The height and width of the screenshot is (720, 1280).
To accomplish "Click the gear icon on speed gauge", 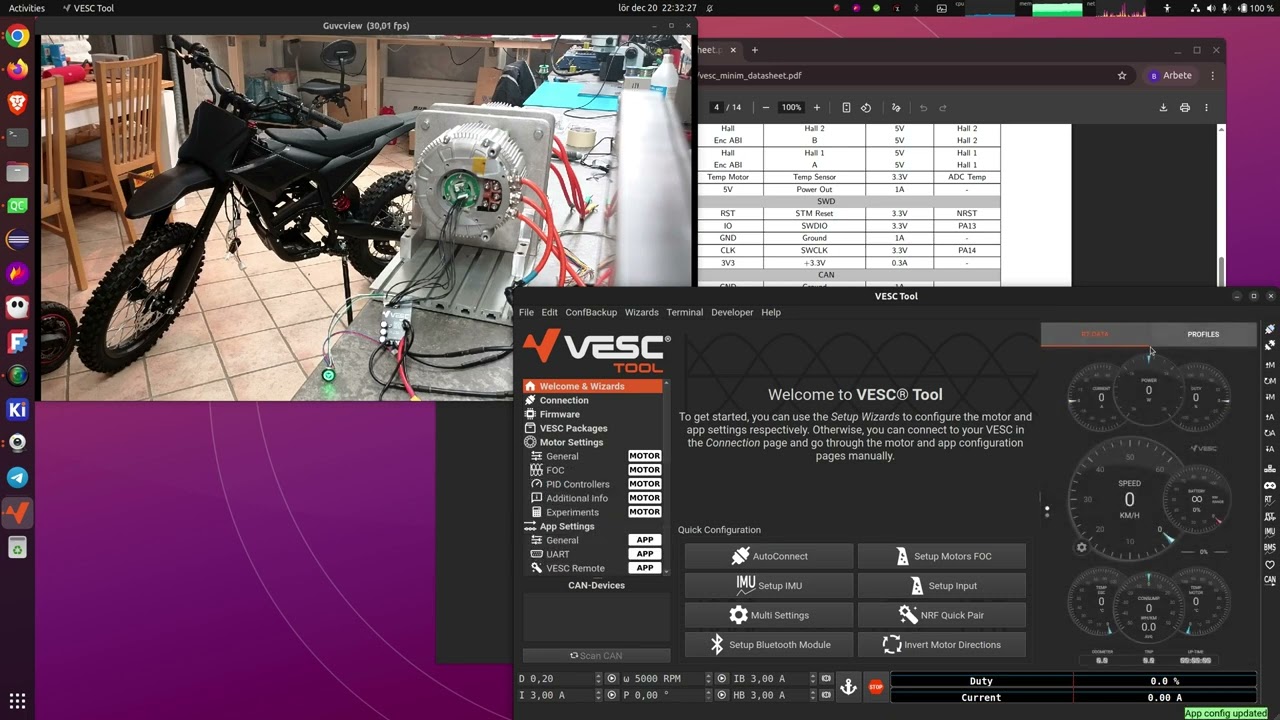I will [x=1081, y=547].
